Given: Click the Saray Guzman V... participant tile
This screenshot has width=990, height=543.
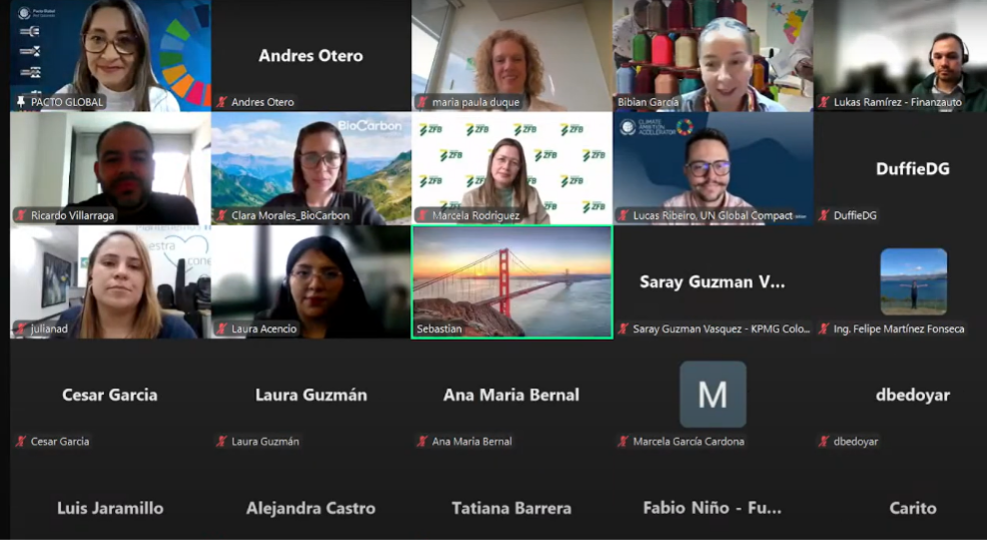Looking at the screenshot, I should tap(713, 282).
